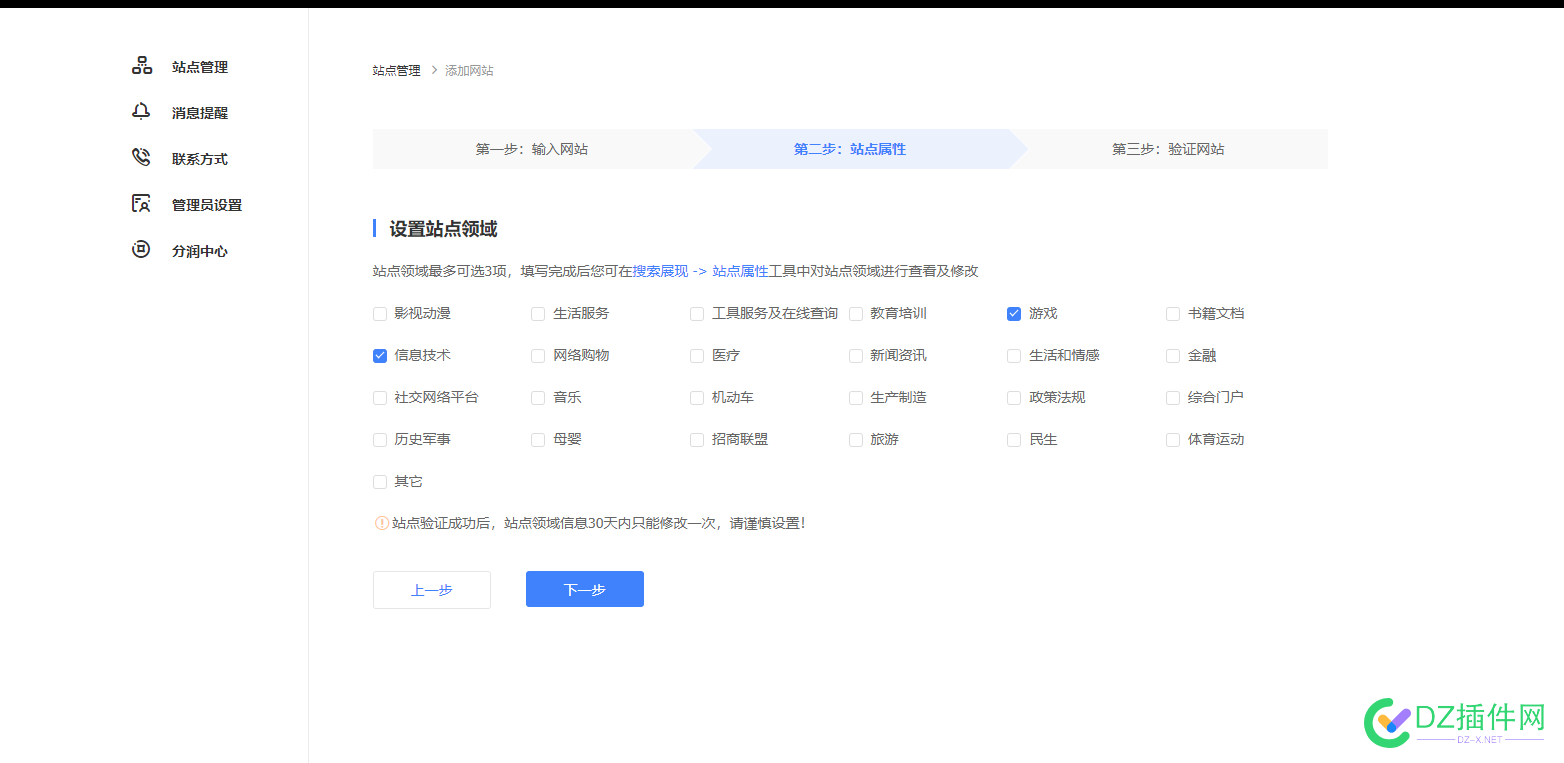Check the 招商联盟 checkbox
This screenshot has height=763, width=1564.
pyautogui.click(x=697, y=440)
